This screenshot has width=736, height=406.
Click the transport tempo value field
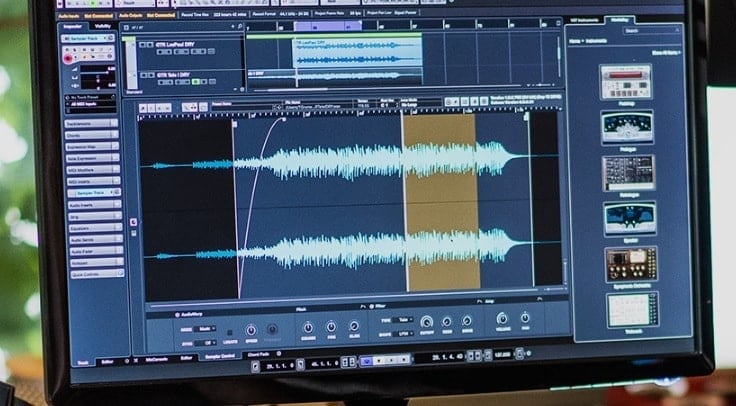(503, 354)
